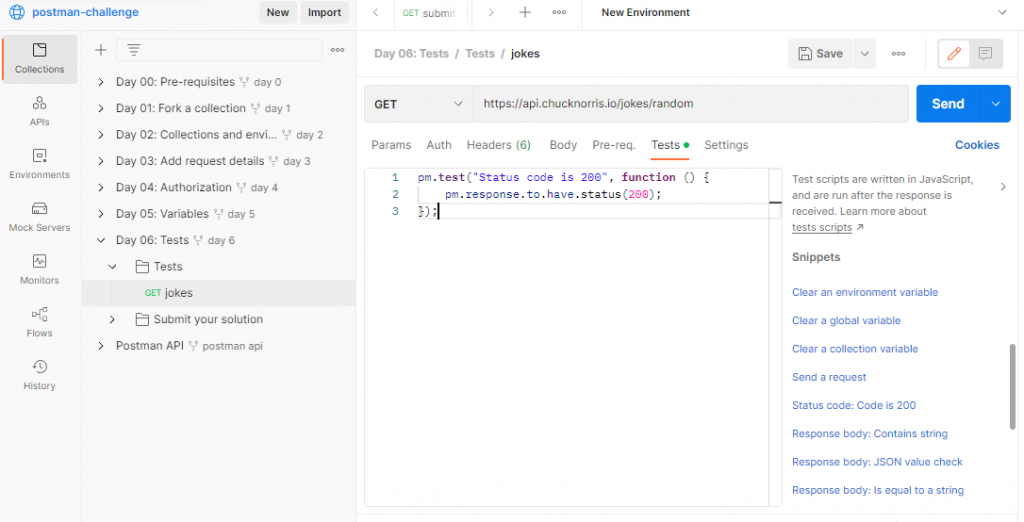
Task: Open the GET method dropdown
Action: (x=418, y=104)
